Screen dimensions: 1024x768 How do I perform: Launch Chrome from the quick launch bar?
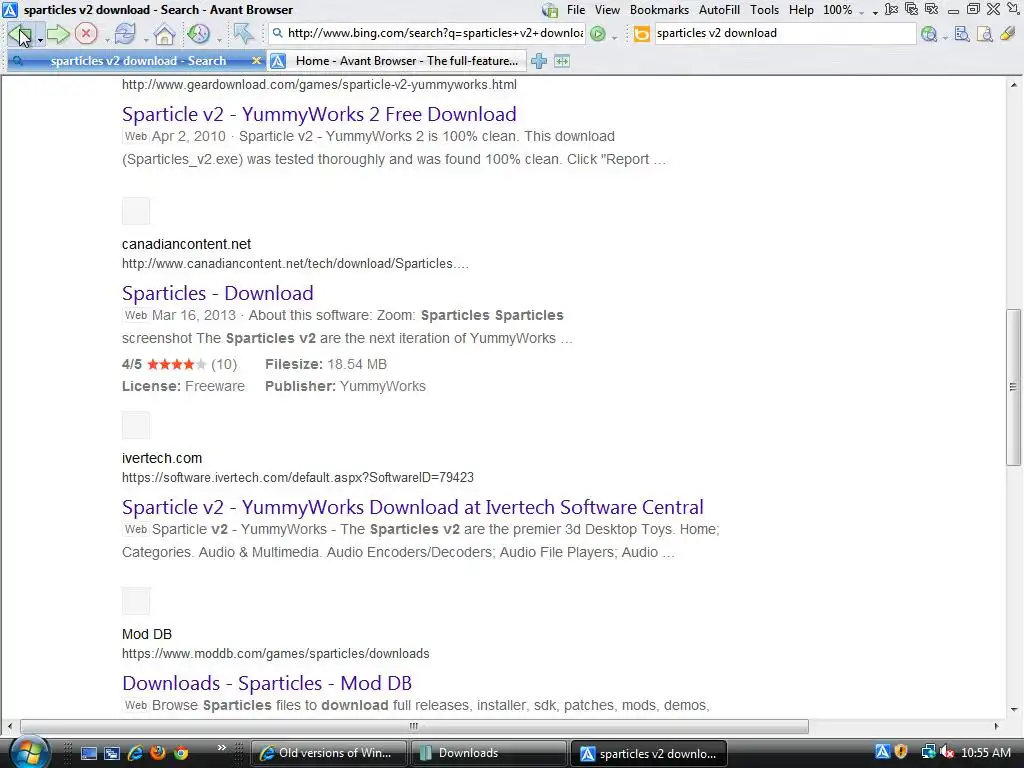180,752
